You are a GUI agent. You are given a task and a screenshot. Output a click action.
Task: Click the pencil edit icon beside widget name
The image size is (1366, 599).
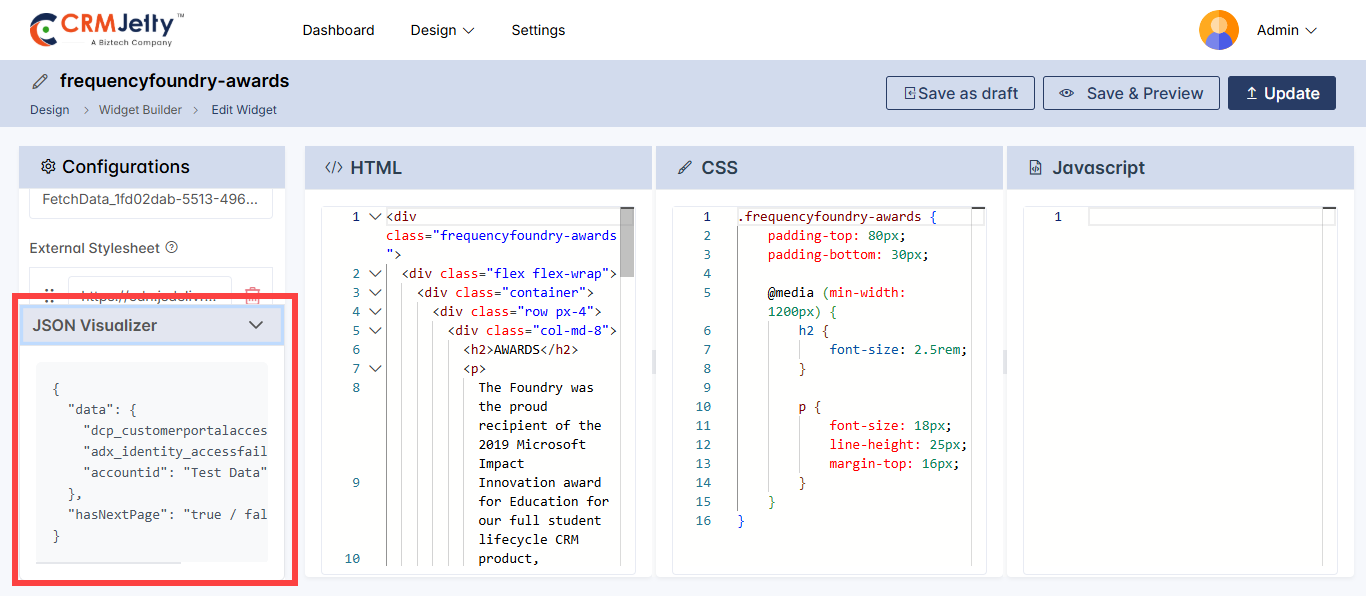pos(40,81)
